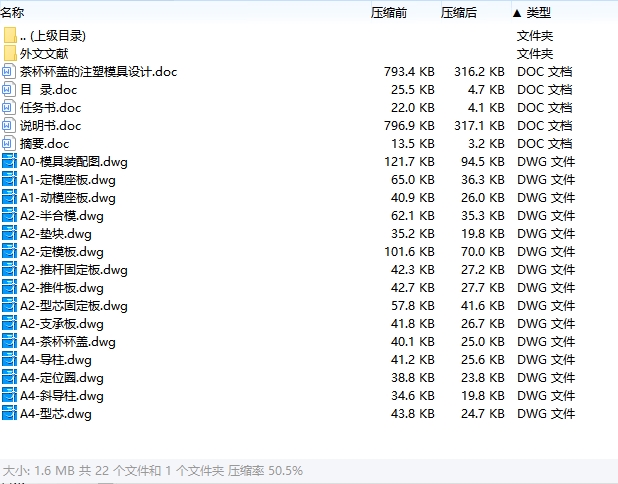This screenshot has width=618, height=484.
Task: Click the doc icon beside 说明书.doc
Action: (x=9, y=126)
